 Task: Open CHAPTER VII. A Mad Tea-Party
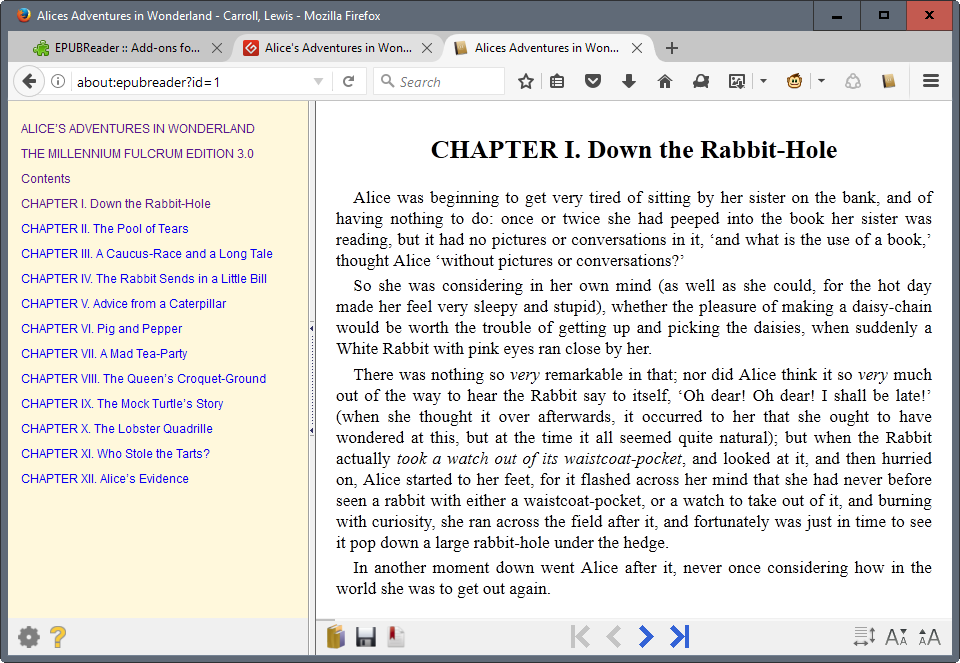[x=104, y=354]
